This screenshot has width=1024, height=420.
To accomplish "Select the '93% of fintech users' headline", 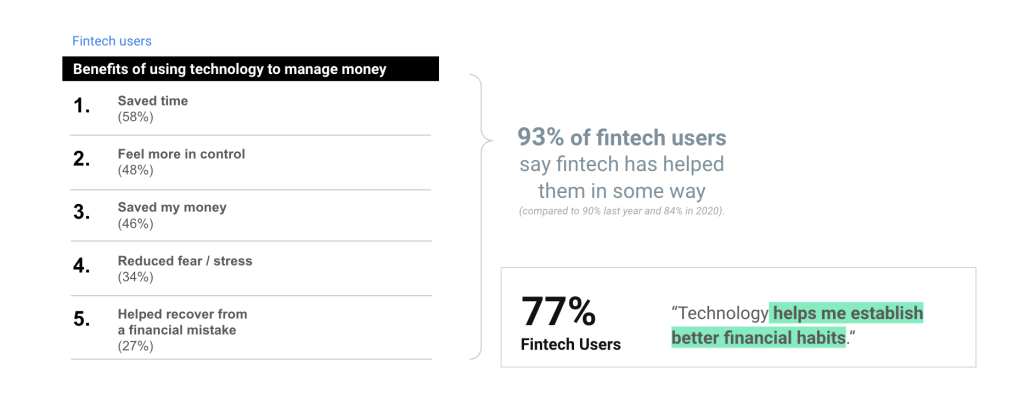I will click(622, 137).
